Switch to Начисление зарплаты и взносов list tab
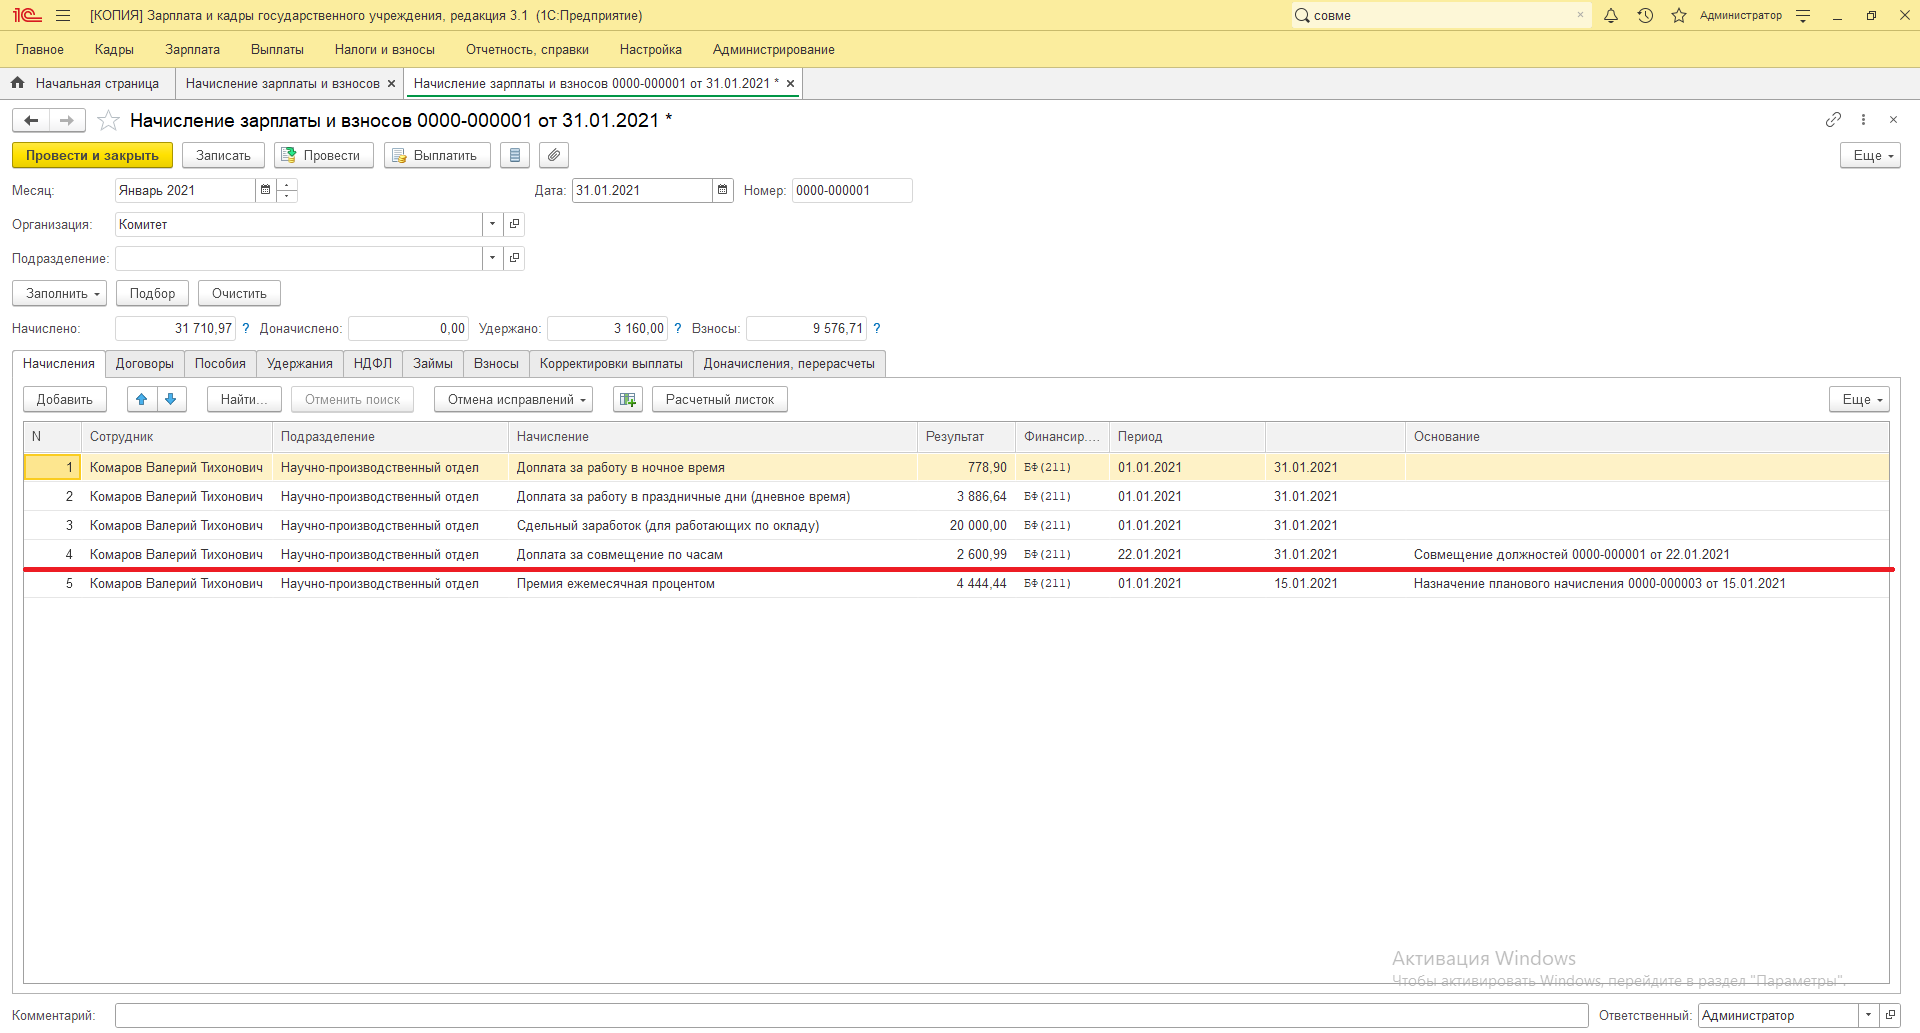Image resolution: width=1920 pixels, height=1033 pixels. click(282, 83)
